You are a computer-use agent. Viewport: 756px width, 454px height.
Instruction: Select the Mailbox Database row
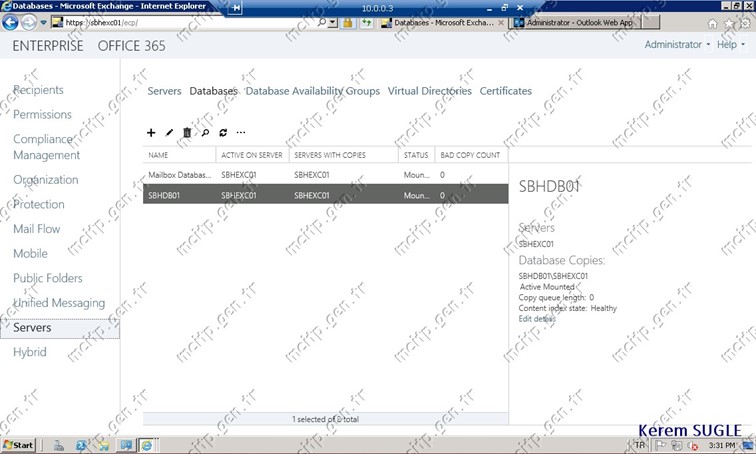(x=325, y=175)
